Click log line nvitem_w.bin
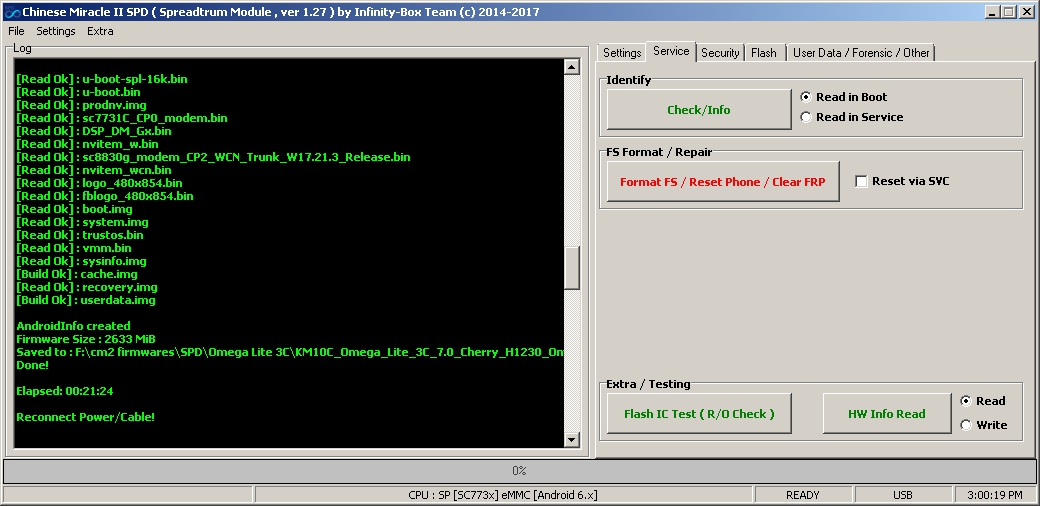The image size is (1040, 506). click(87, 144)
